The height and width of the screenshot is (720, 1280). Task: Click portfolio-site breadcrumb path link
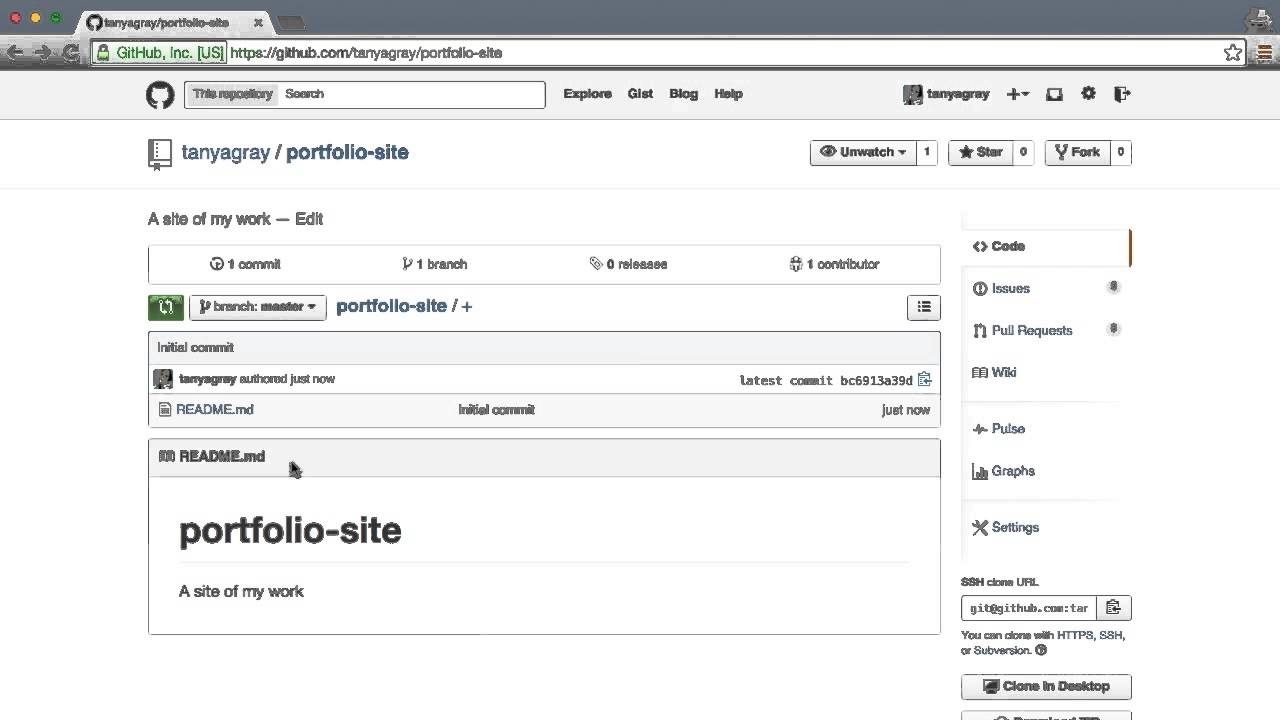pos(391,306)
